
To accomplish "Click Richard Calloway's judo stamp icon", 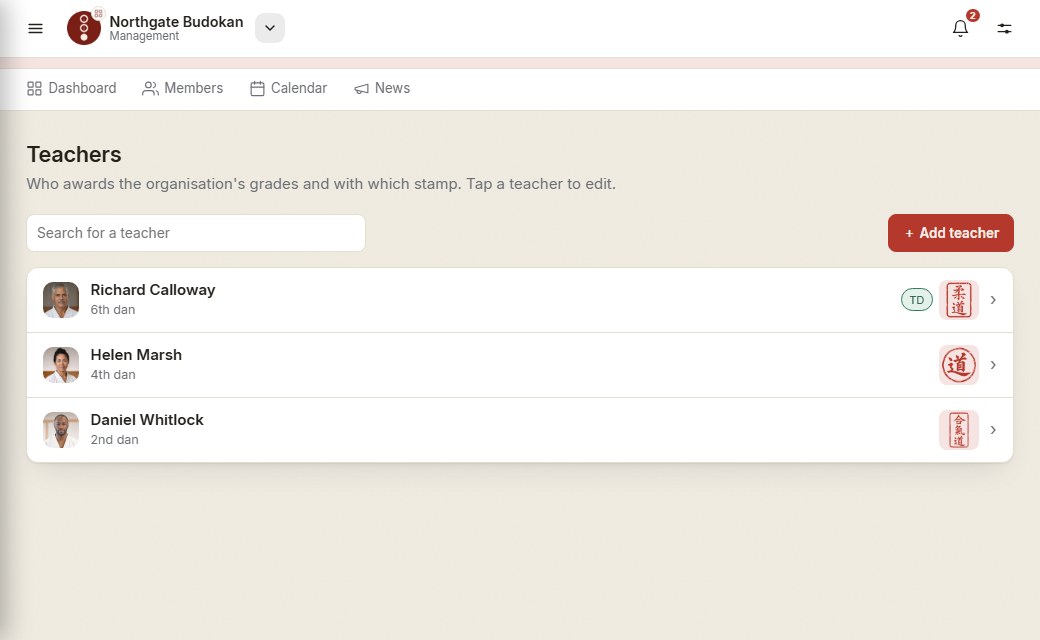I will coord(958,300).
